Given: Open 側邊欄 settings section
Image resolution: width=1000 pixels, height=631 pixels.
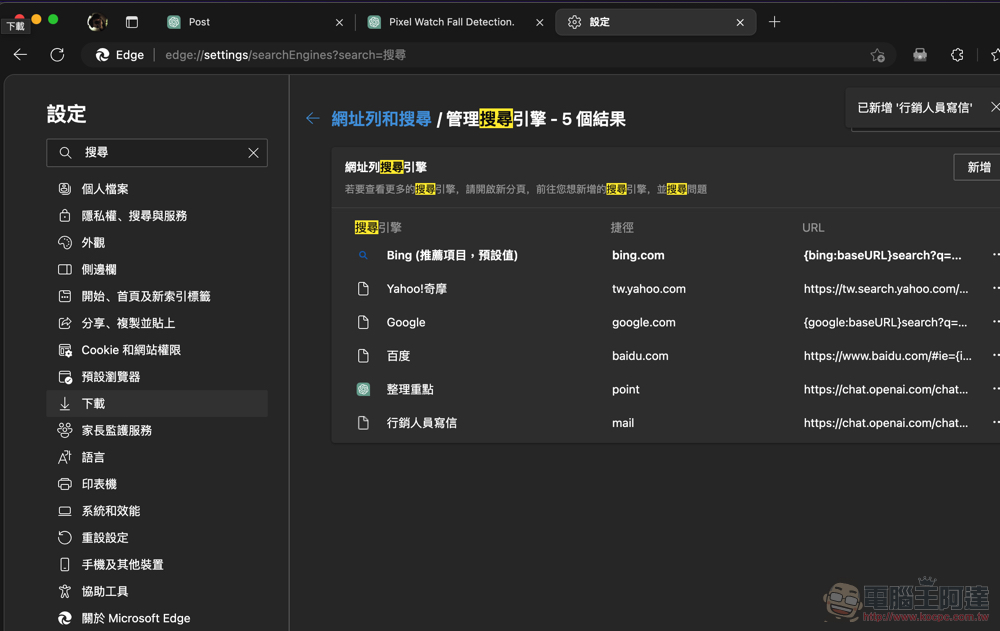Looking at the screenshot, I should [x=157, y=269].
